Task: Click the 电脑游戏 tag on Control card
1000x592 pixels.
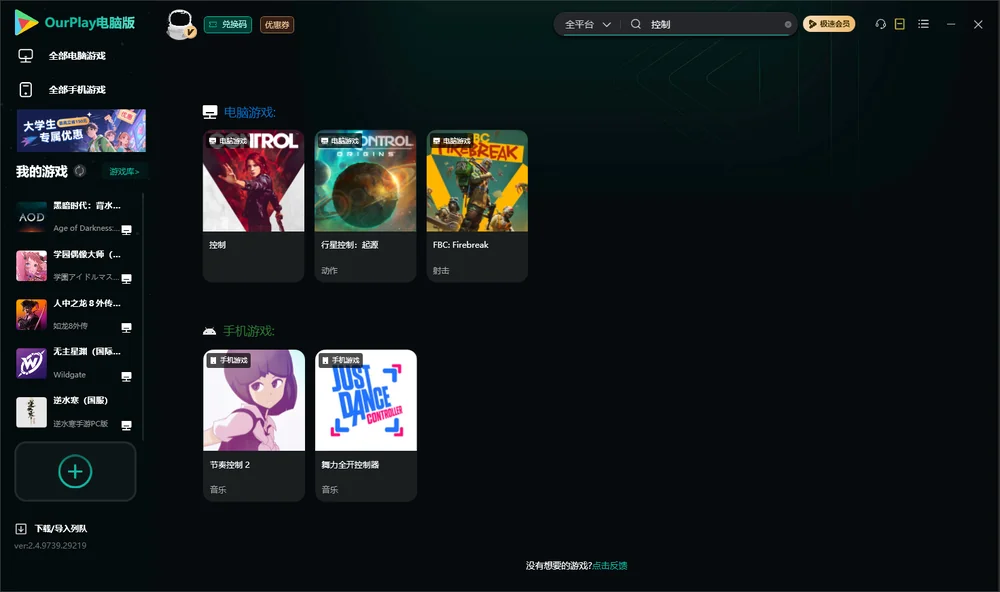Action: 228,141
